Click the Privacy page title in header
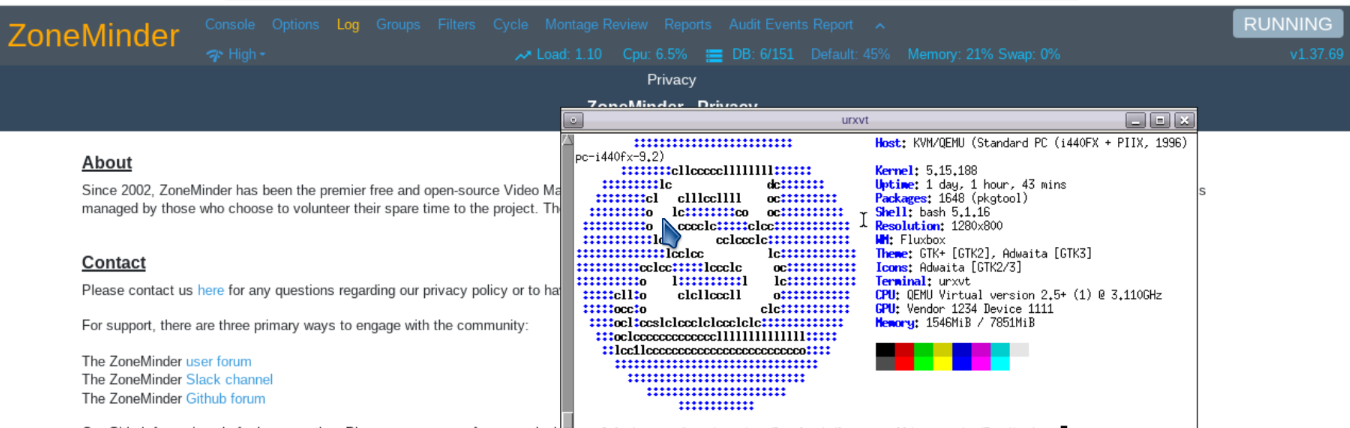This screenshot has height=428, width=1350. pos(671,79)
